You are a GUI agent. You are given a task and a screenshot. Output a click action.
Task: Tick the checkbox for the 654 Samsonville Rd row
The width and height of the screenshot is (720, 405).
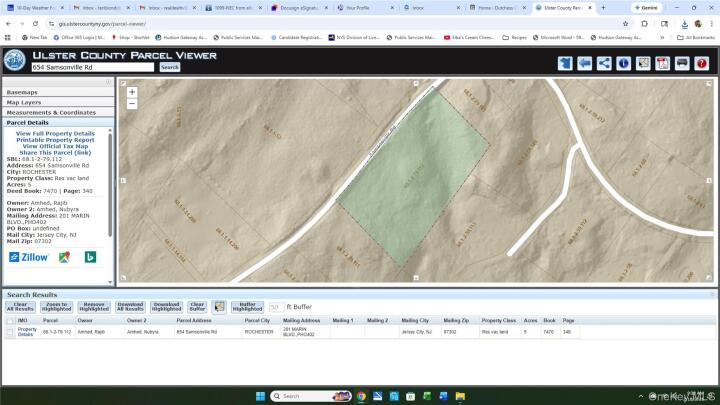coord(10,332)
